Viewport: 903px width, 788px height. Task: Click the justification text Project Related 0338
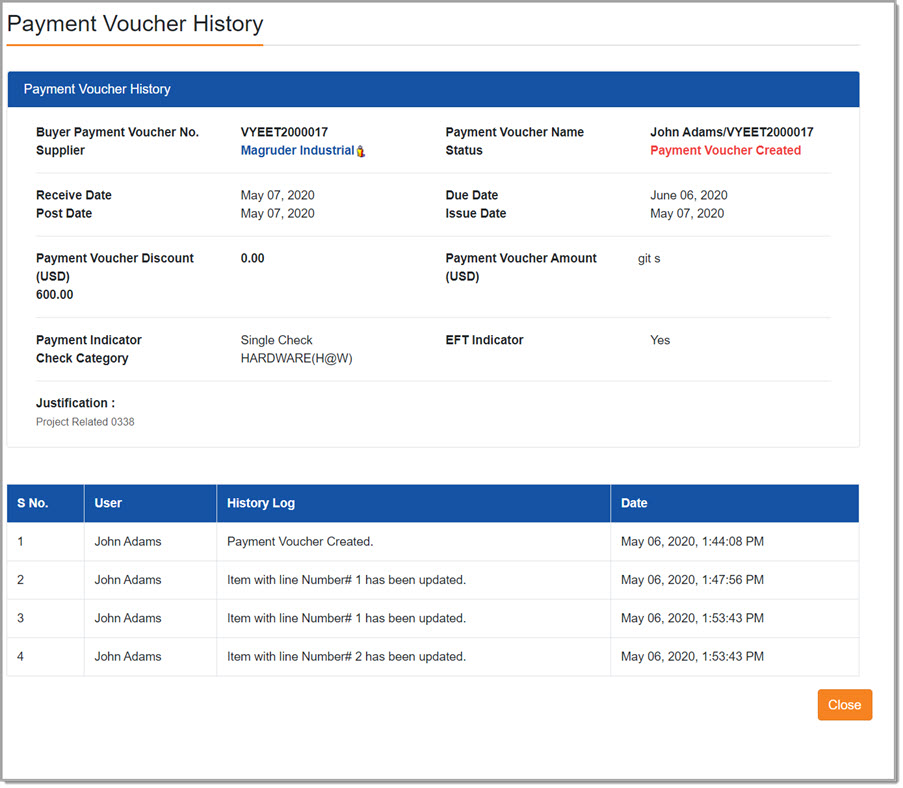pos(85,422)
